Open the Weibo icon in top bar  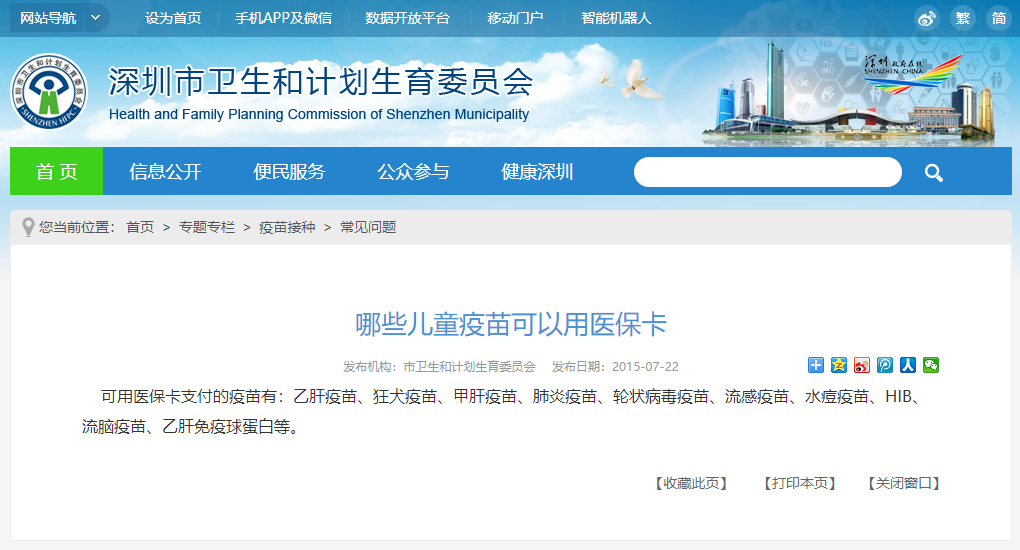(x=927, y=18)
